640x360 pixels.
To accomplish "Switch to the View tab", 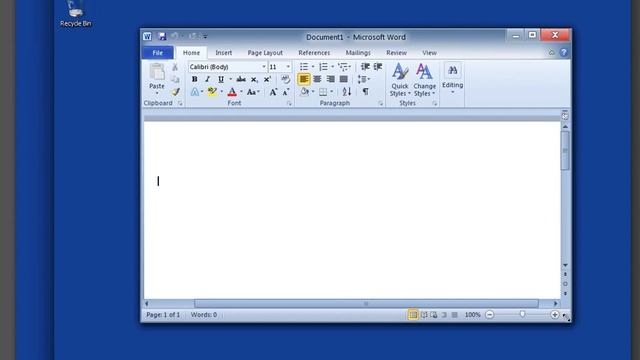I will pos(429,53).
